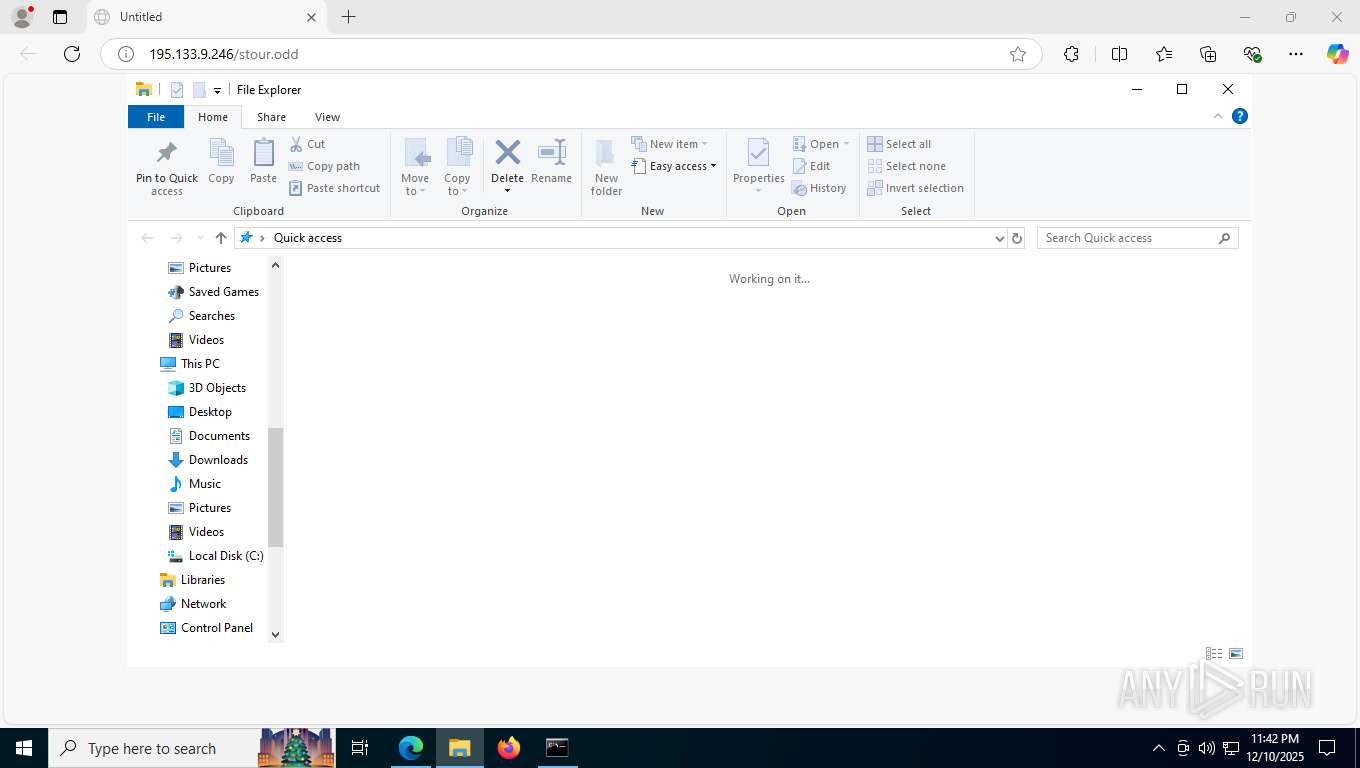Click Quick access in address bar
This screenshot has width=1360, height=768.
point(308,238)
